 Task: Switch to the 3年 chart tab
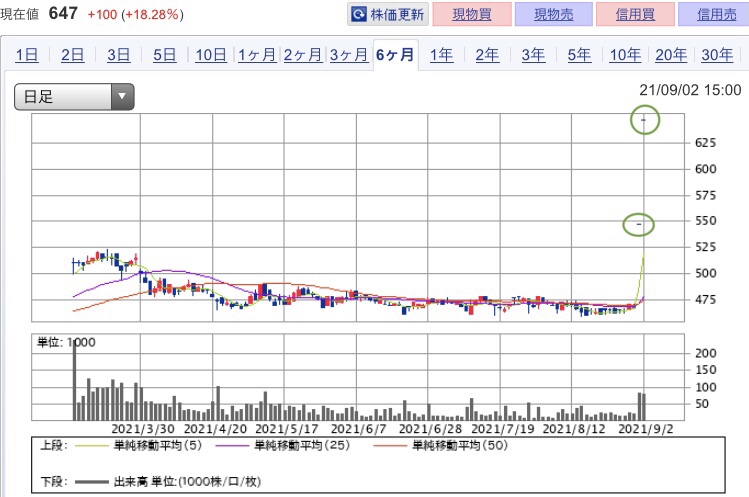(x=533, y=55)
